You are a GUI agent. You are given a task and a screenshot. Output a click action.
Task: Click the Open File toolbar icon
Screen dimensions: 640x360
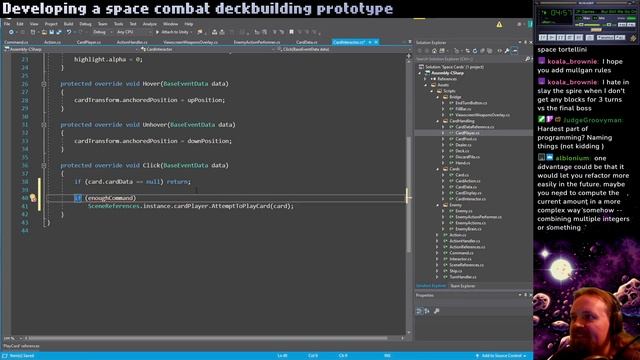[44, 32]
